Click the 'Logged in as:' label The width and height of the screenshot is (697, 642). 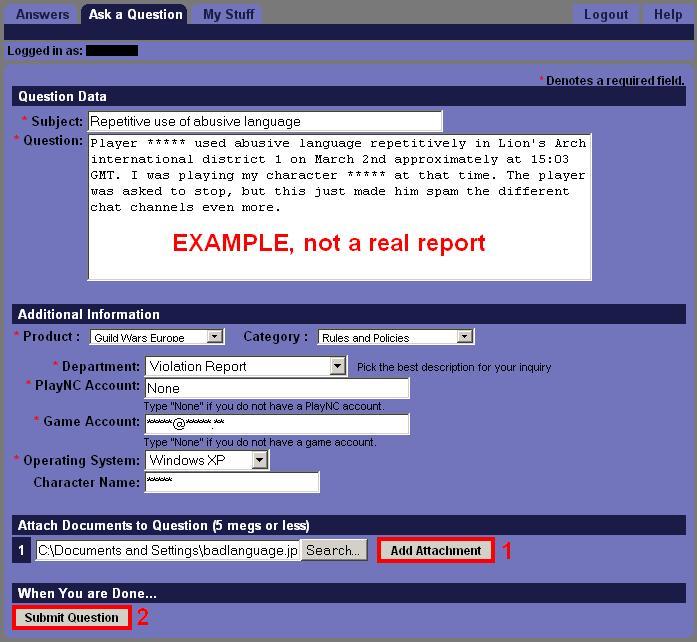pyautogui.click(x=45, y=51)
